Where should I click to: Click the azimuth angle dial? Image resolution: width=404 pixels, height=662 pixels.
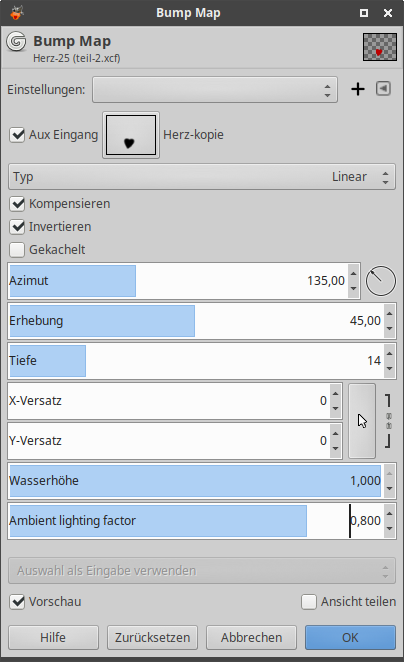(x=380, y=281)
